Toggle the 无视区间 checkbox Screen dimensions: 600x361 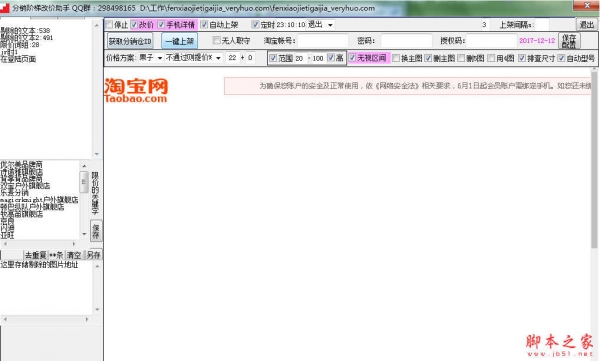[352, 58]
